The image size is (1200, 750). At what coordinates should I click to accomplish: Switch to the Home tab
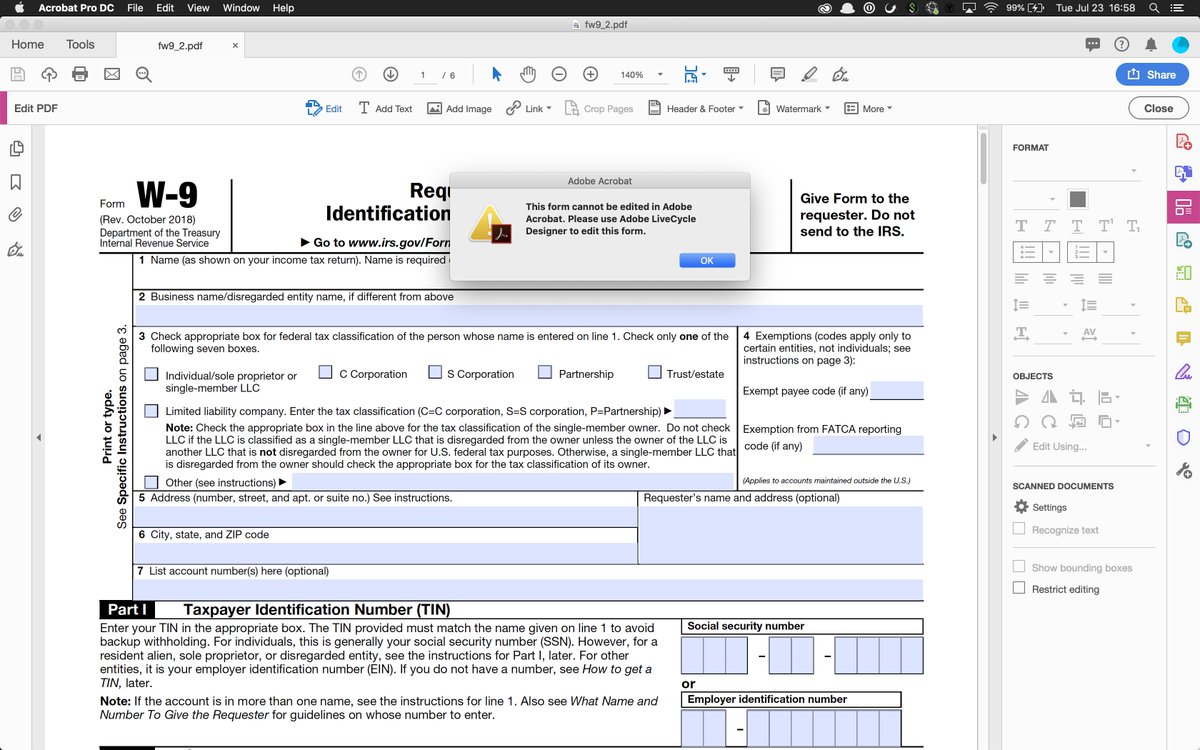tap(28, 44)
